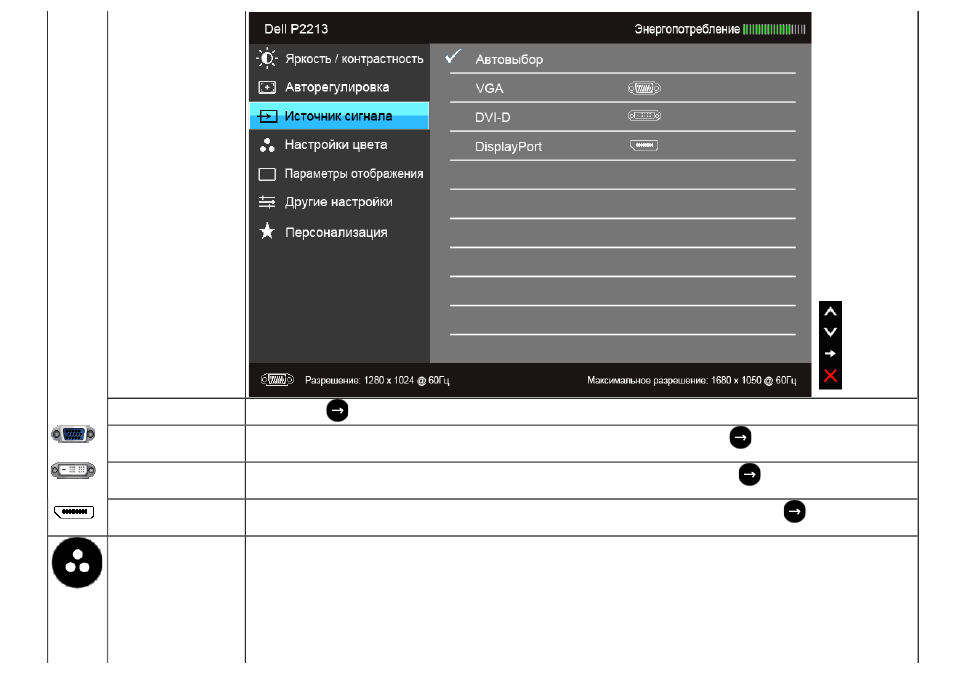Click checkmark next to Автовыбор
The width and height of the screenshot is (954, 674).
click(453, 57)
